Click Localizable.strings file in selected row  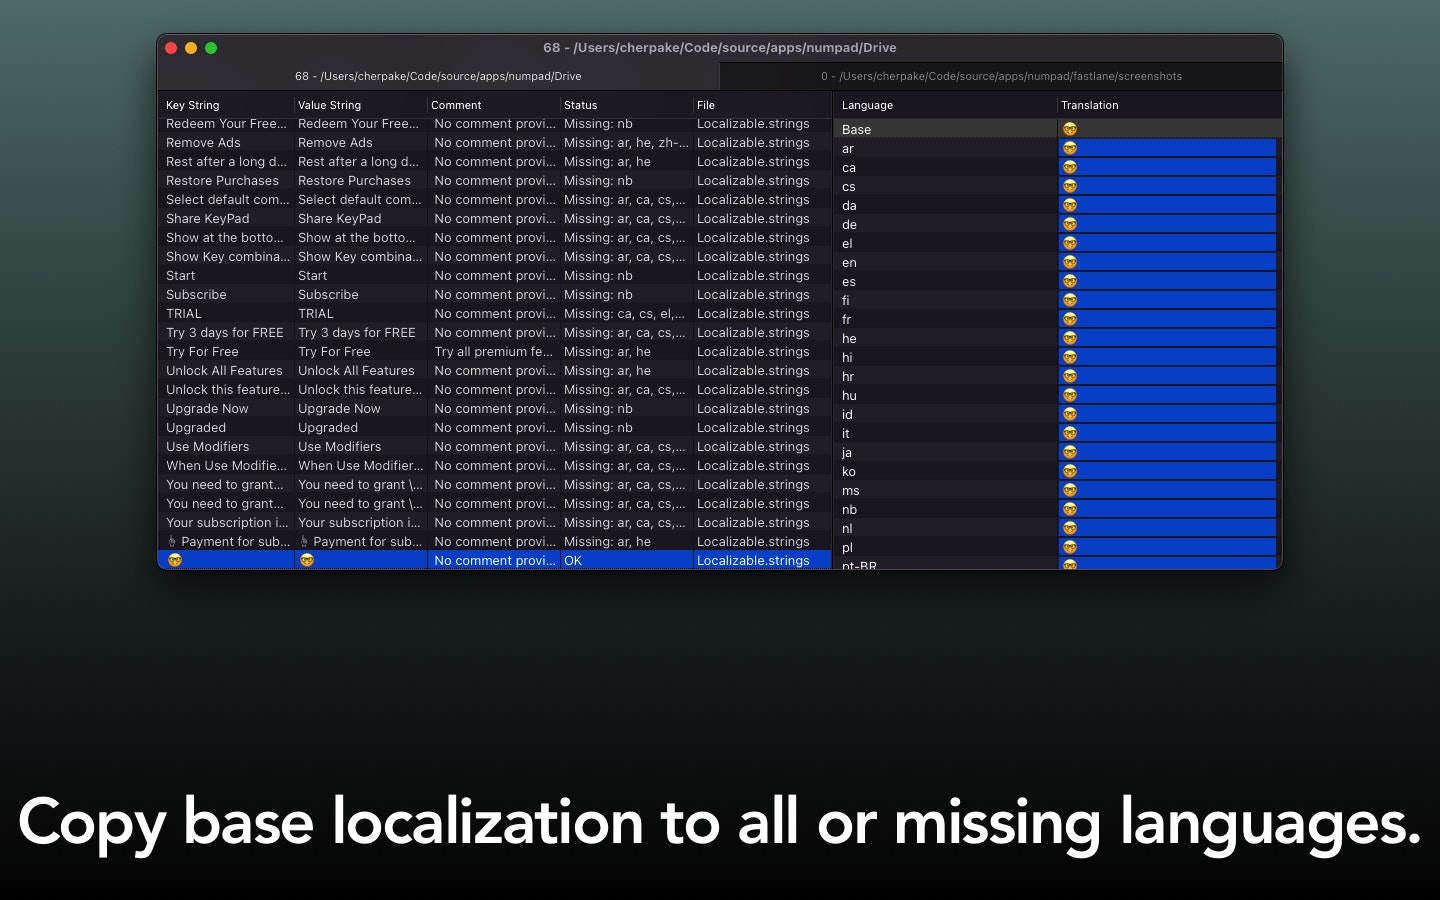(x=753, y=561)
